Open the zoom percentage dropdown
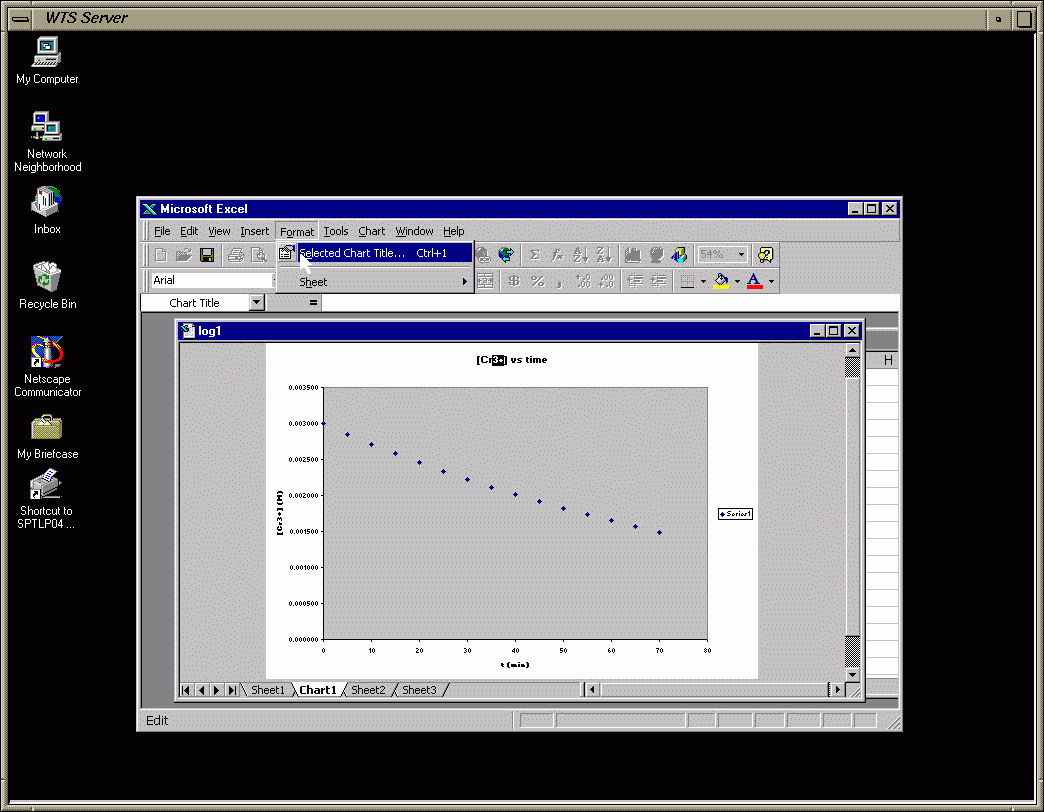The image size is (1044, 812). pos(741,255)
